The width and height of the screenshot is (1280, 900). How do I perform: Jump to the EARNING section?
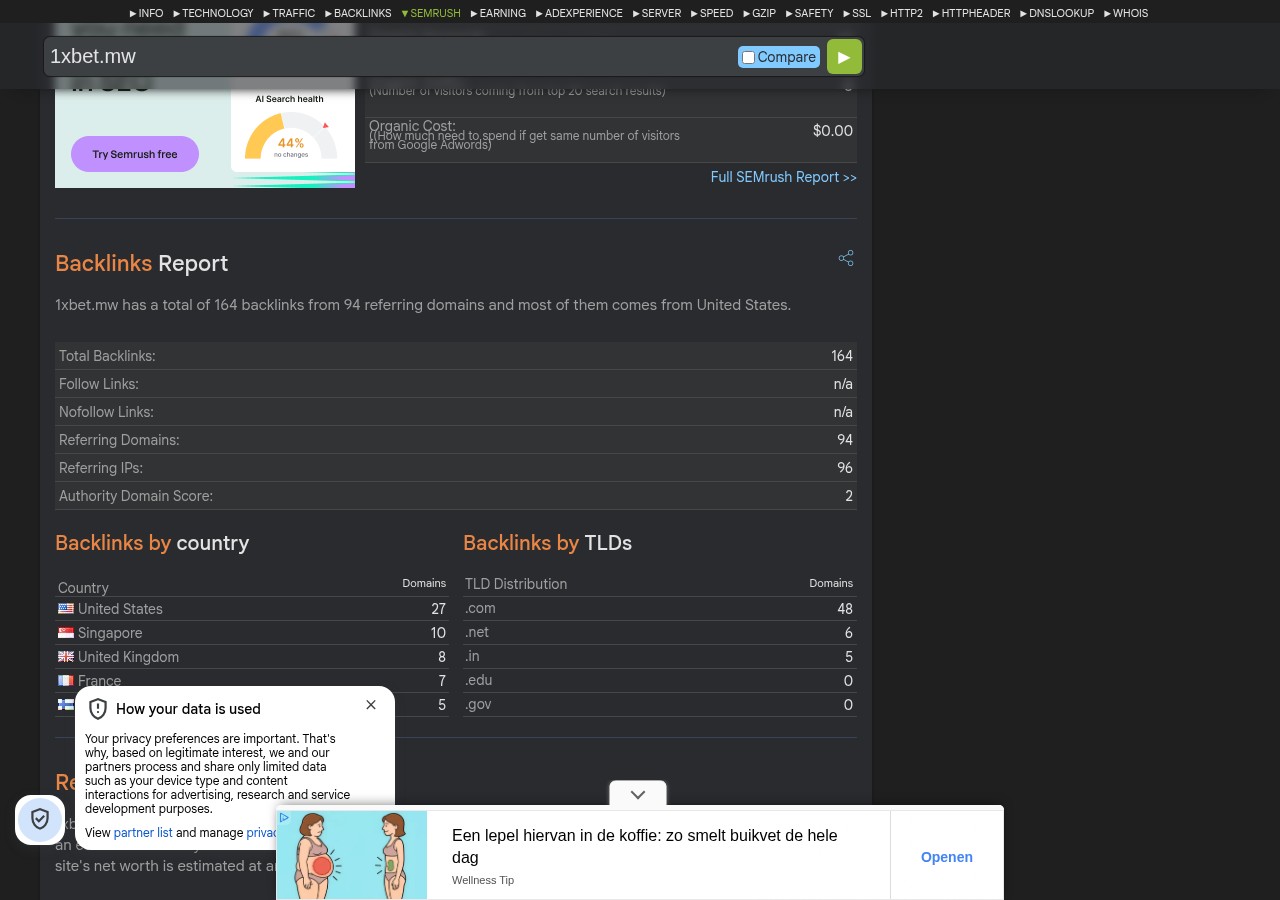pyautogui.click(x=498, y=14)
